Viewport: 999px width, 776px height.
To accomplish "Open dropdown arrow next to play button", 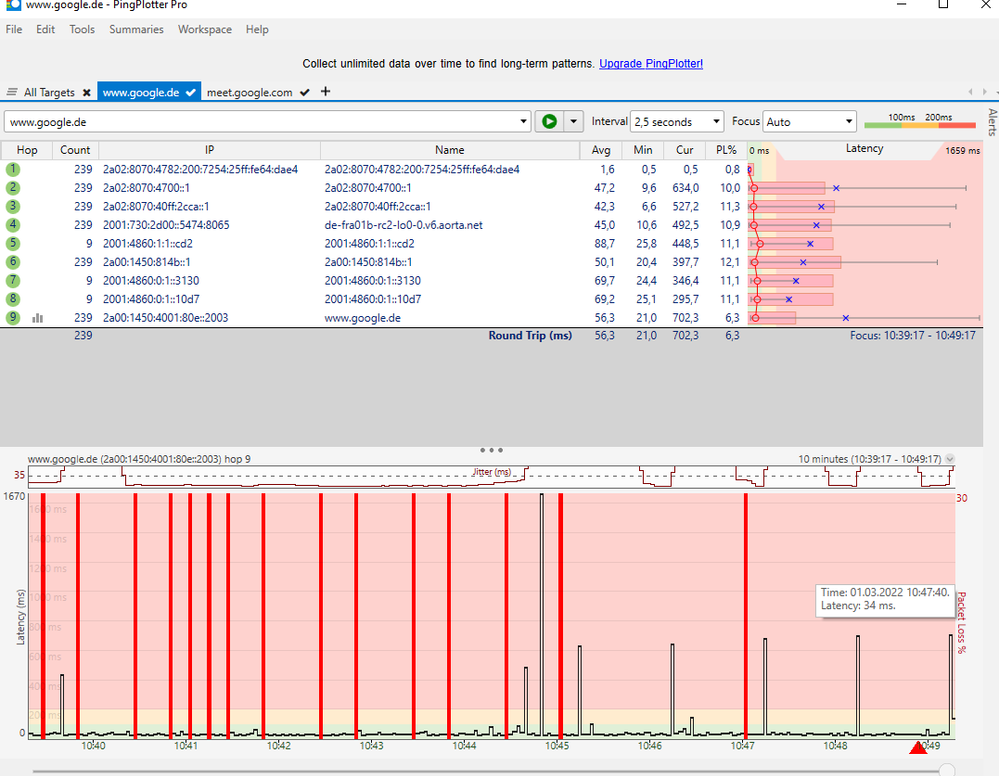I will pos(573,121).
